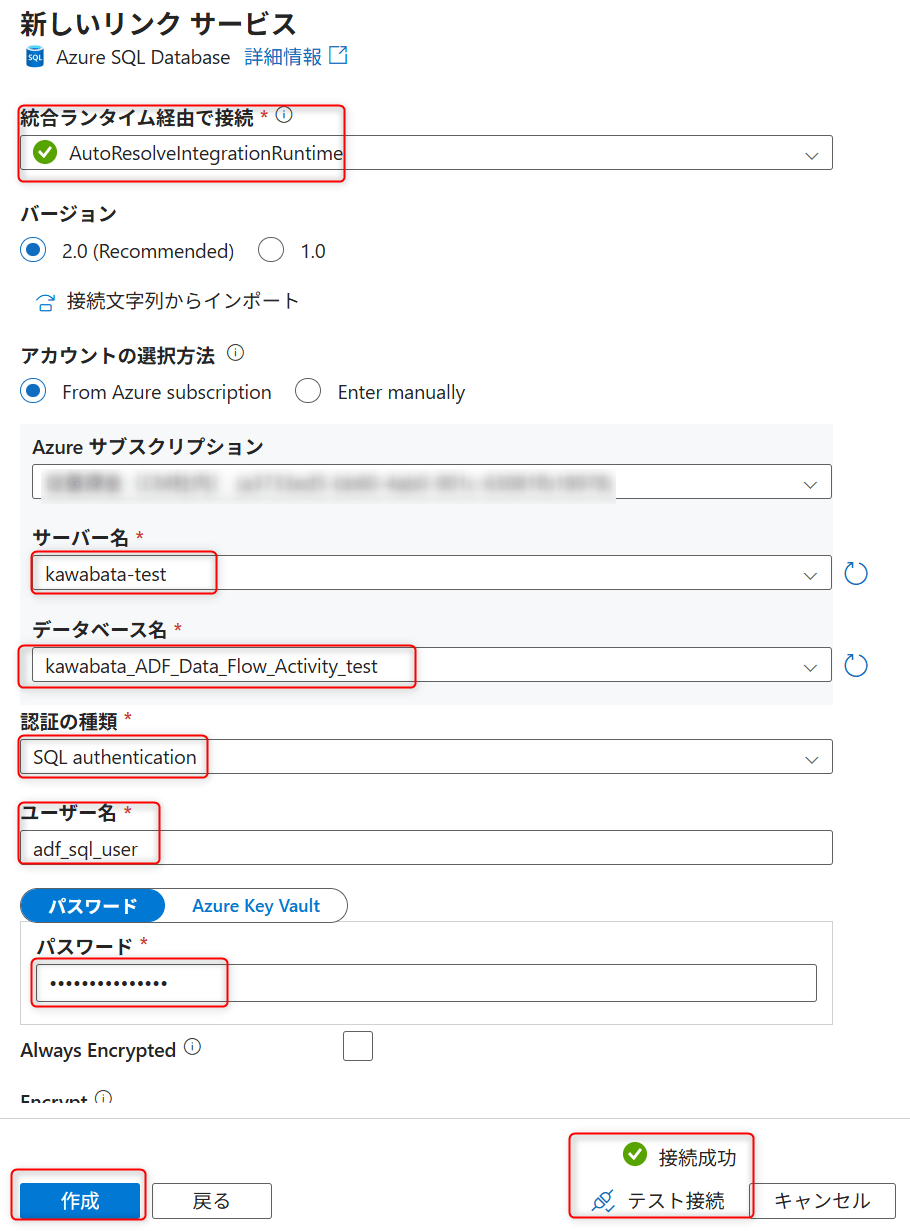Viewport: 910px width, 1231px height.
Task: Open the データベース名 dropdown
Action: [x=432, y=665]
